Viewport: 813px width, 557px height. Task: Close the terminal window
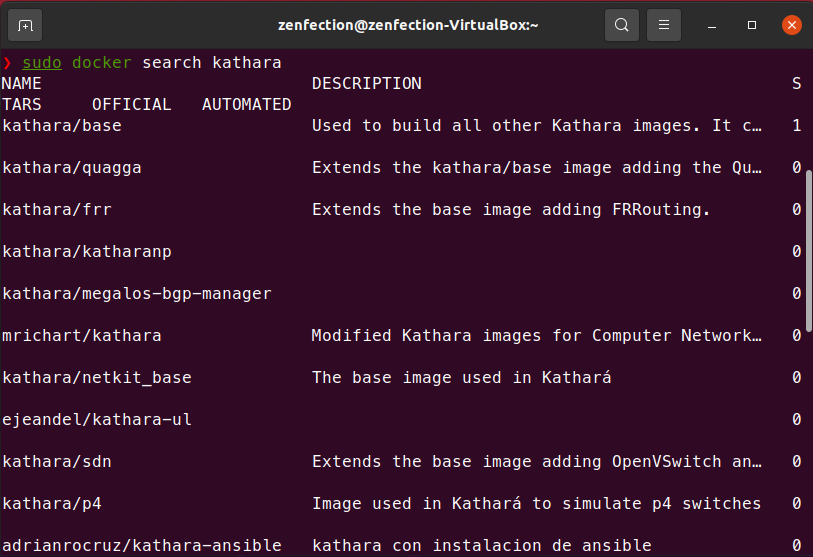(x=792, y=25)
